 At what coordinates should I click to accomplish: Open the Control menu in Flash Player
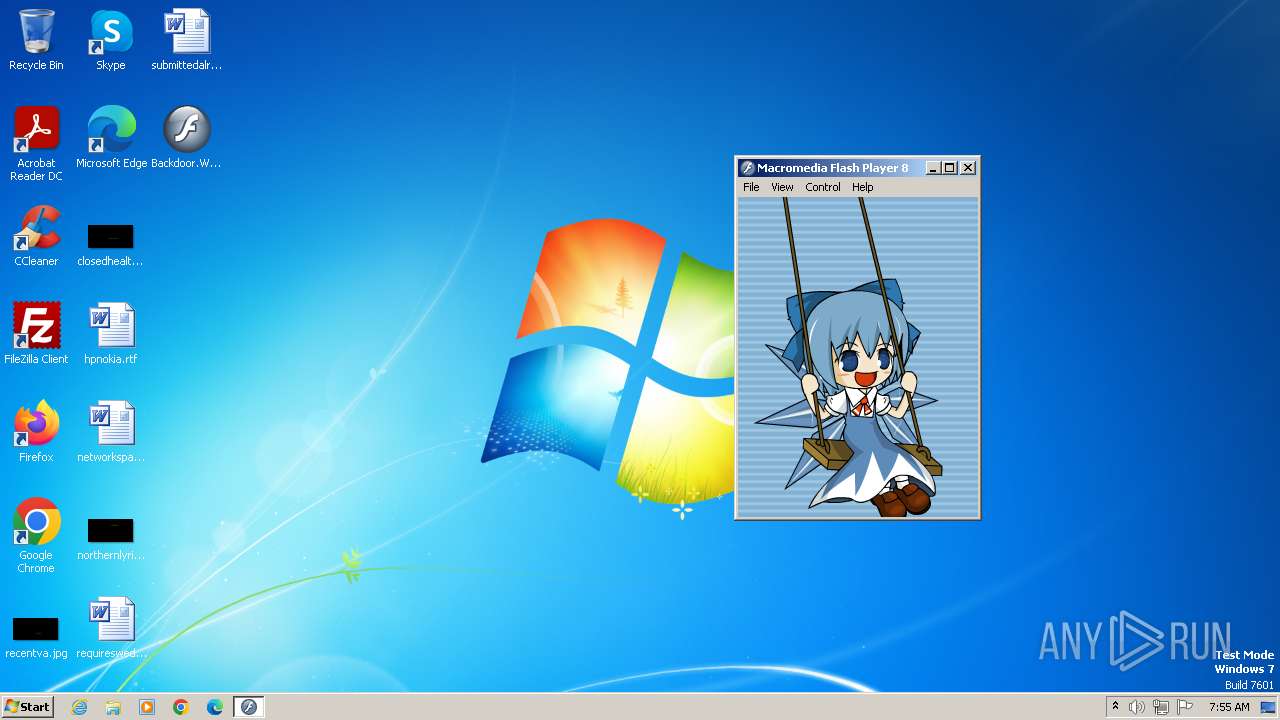[x=823, y=187]
